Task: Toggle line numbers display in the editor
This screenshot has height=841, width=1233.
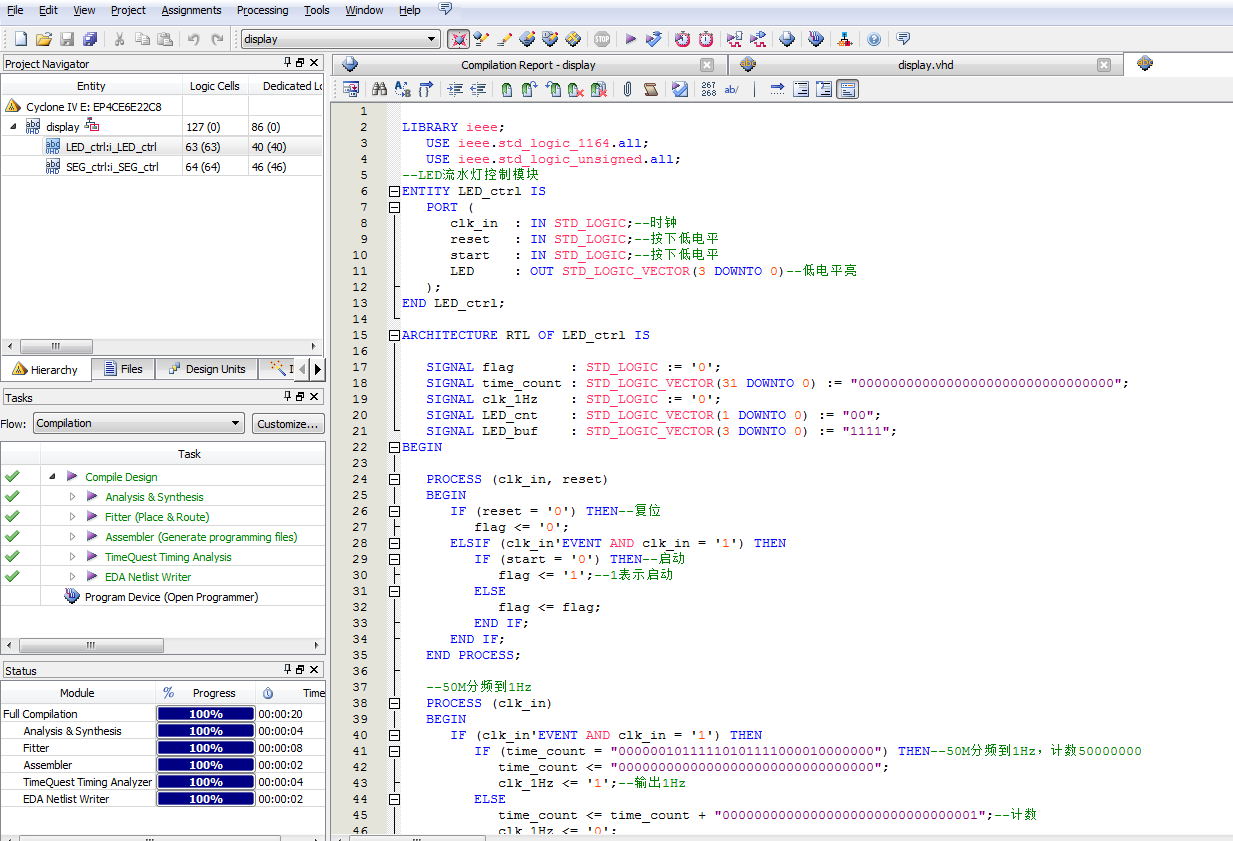Action: coord(709,89)
